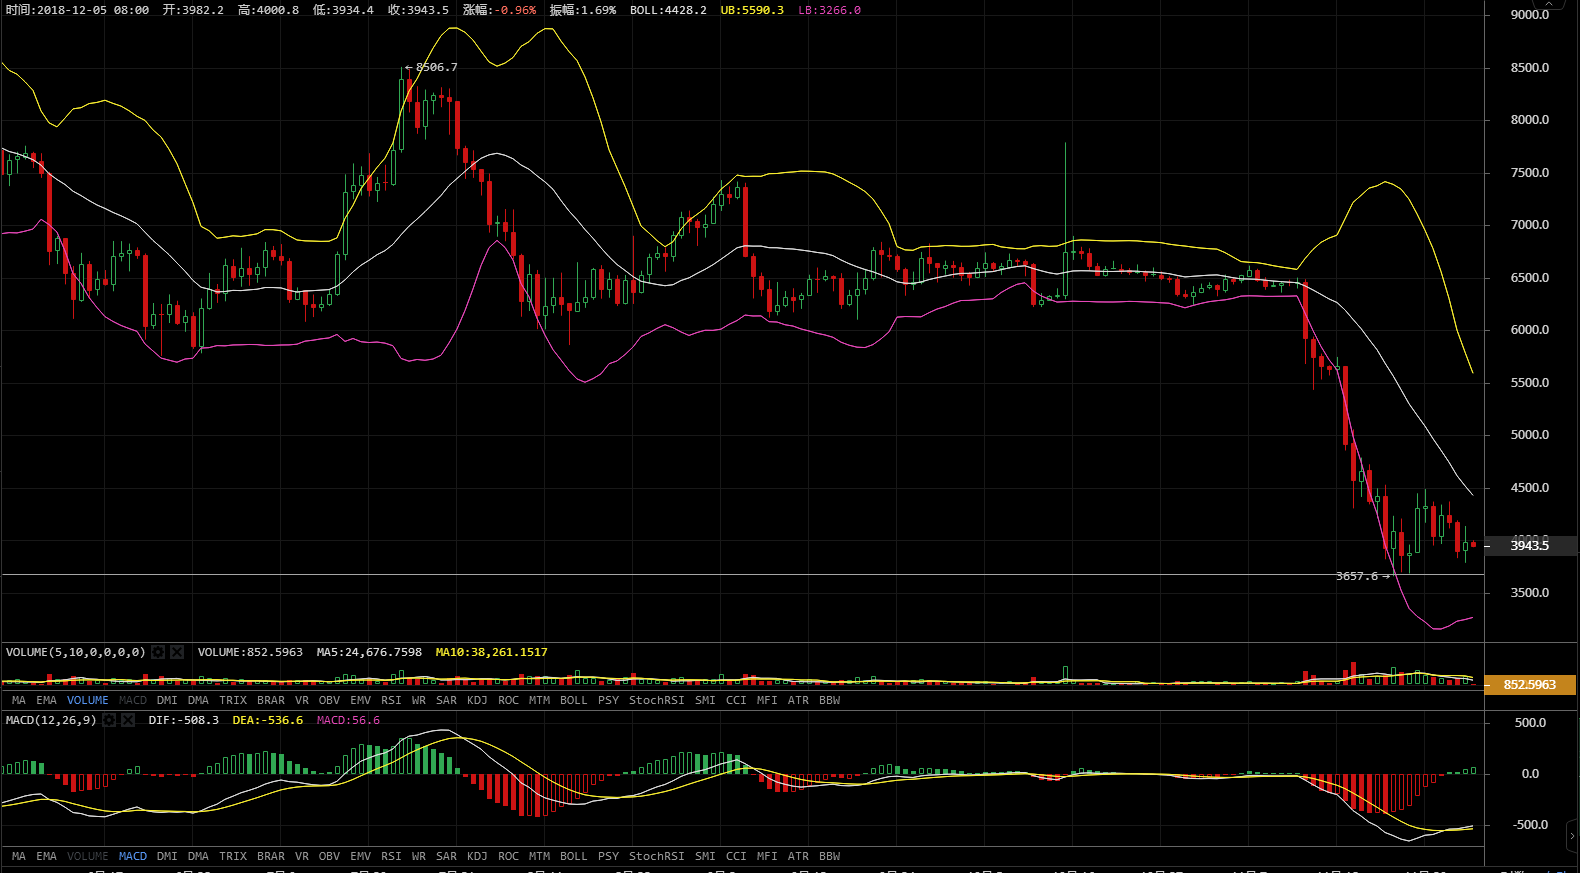
Task: Set bottom pane indicator to RSI
Action: click(391, 856)
